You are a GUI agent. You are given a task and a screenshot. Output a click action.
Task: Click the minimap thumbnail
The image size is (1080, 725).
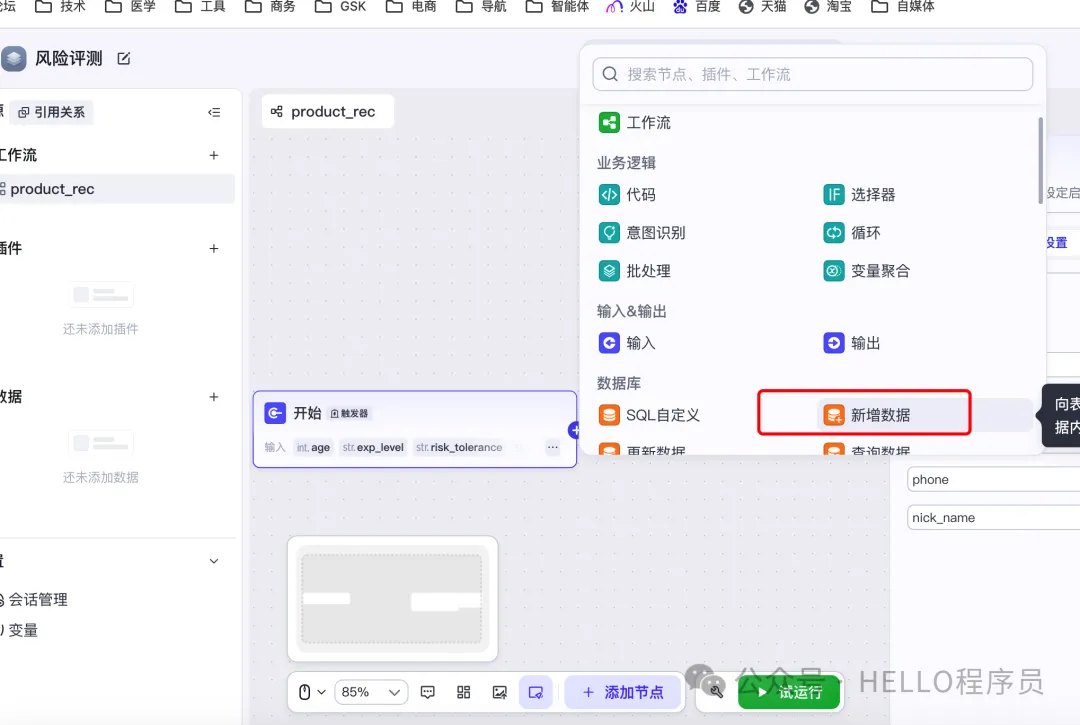click(x=392, y=599)
